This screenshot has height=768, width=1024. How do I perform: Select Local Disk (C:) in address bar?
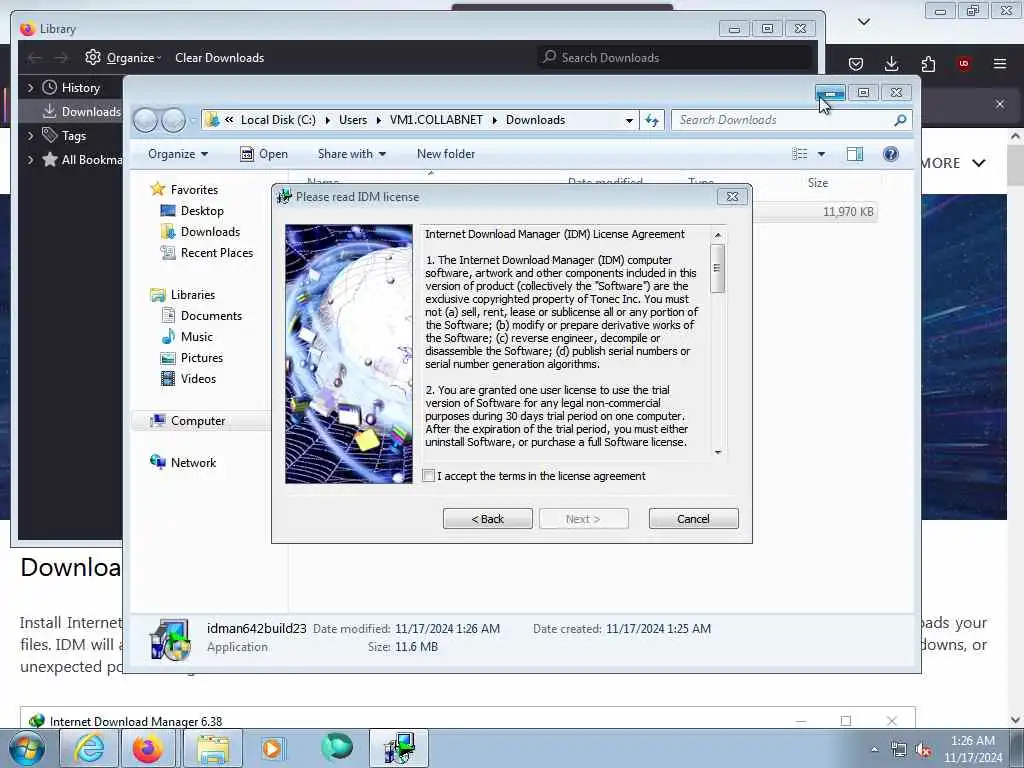[278, 120]
